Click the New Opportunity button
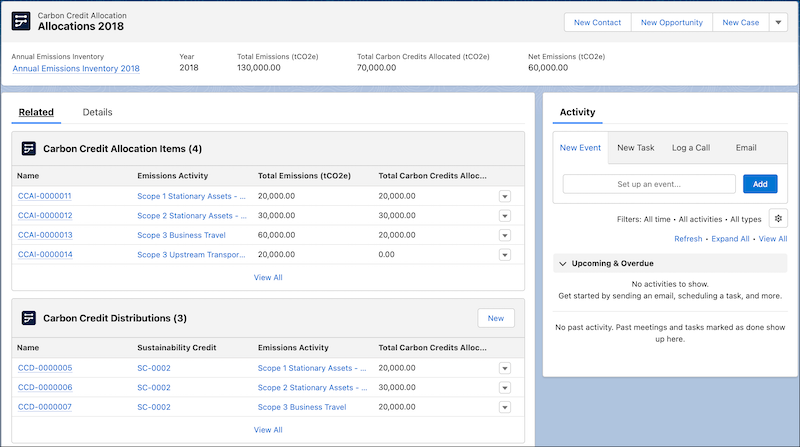The width and height of the screenshot is (800, 447). [x=671, y=22]
